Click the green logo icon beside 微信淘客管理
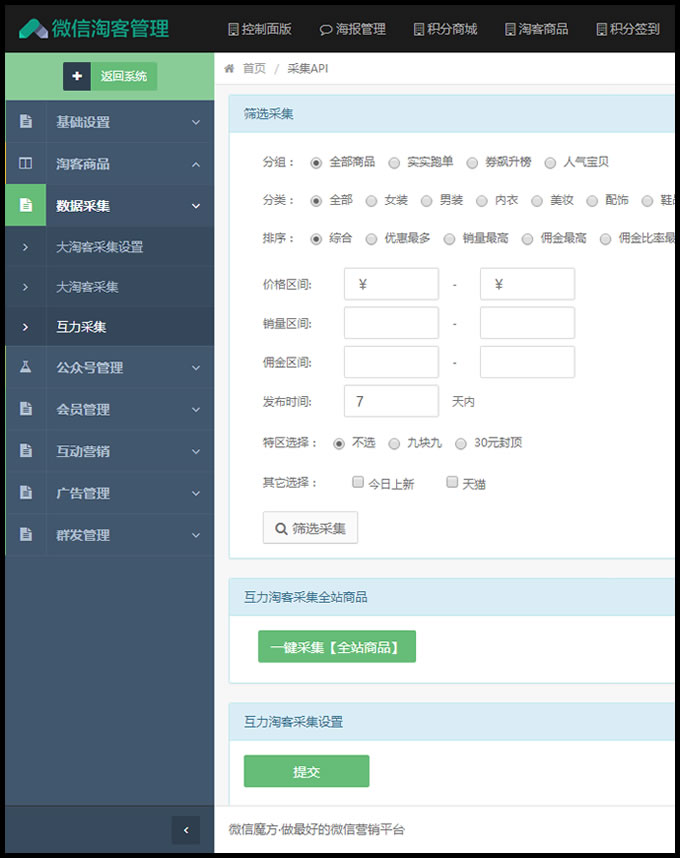Screen dimensions: 680x858 (33, 28)
